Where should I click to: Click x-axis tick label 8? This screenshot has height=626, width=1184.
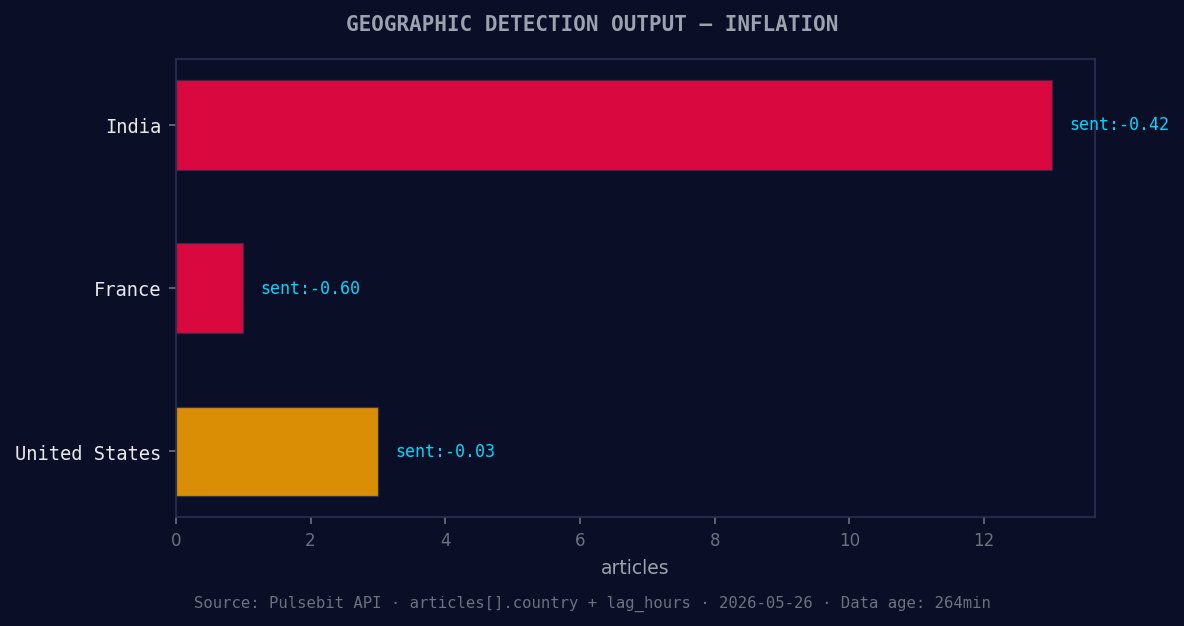pos(714,540)
